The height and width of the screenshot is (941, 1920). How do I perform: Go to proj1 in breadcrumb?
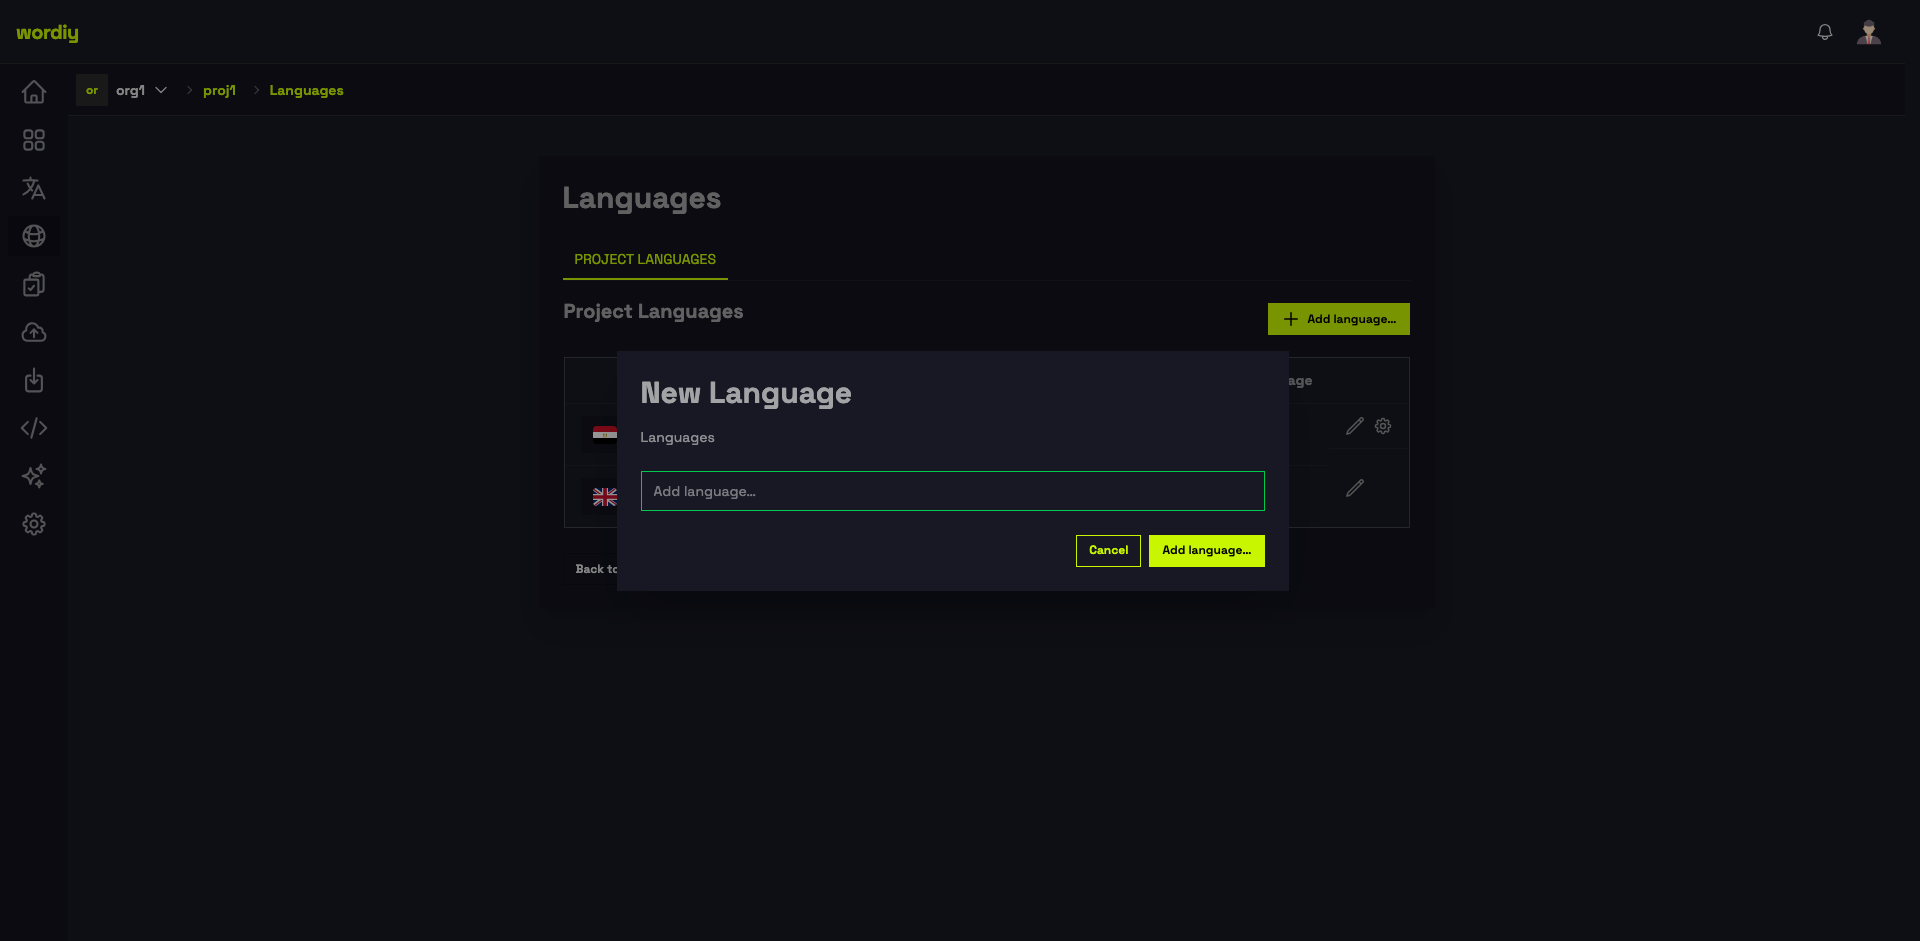(219, 90)
